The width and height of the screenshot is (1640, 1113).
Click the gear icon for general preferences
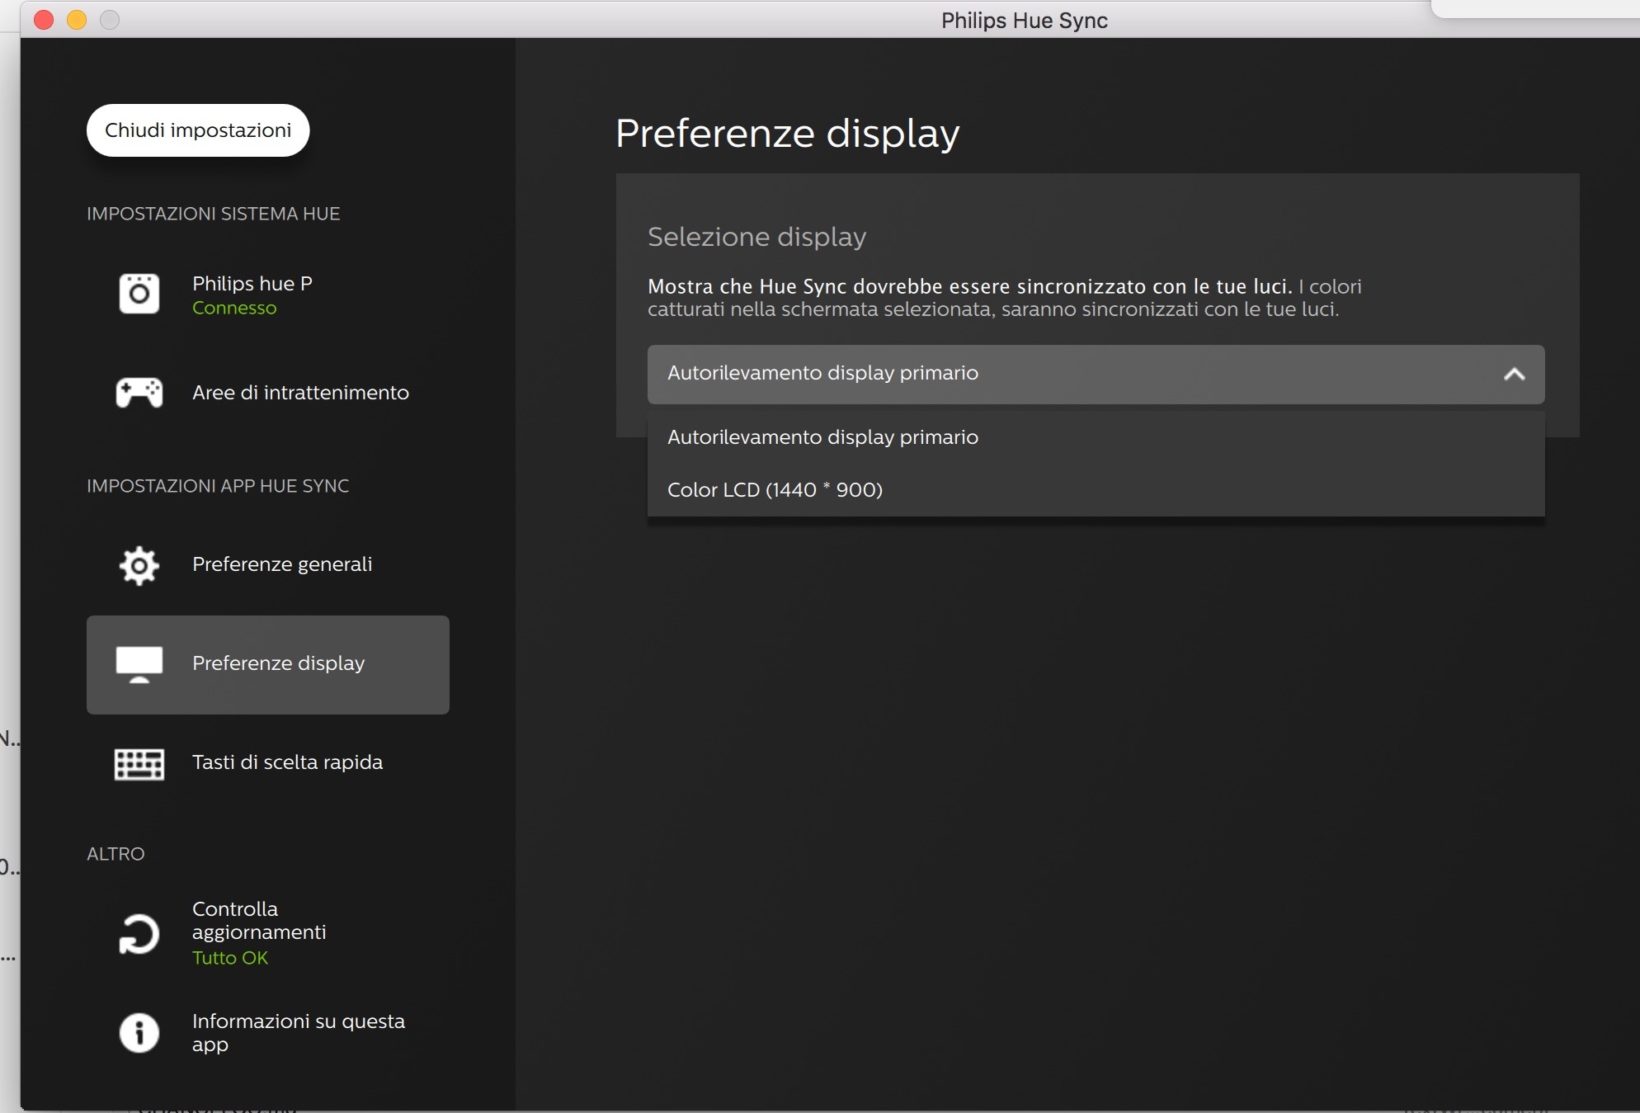click(139, 565)
